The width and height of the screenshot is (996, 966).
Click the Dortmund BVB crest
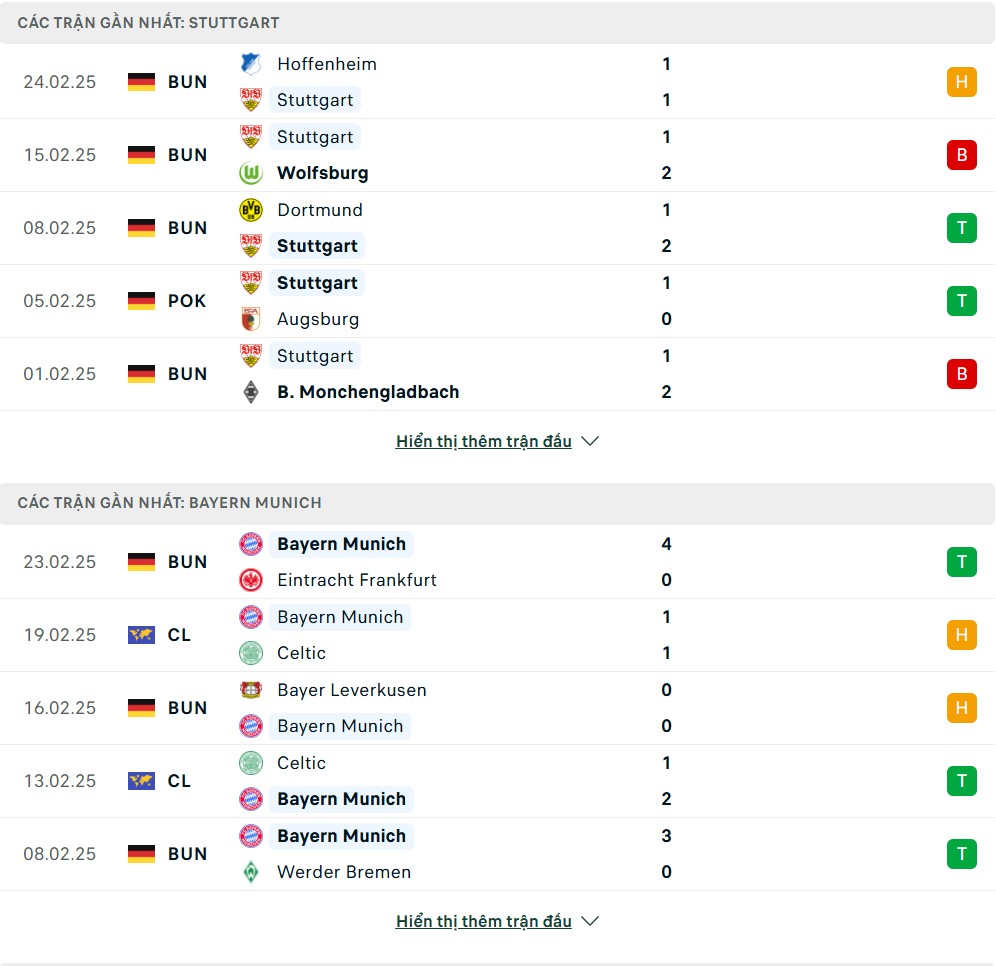[250, 210]
